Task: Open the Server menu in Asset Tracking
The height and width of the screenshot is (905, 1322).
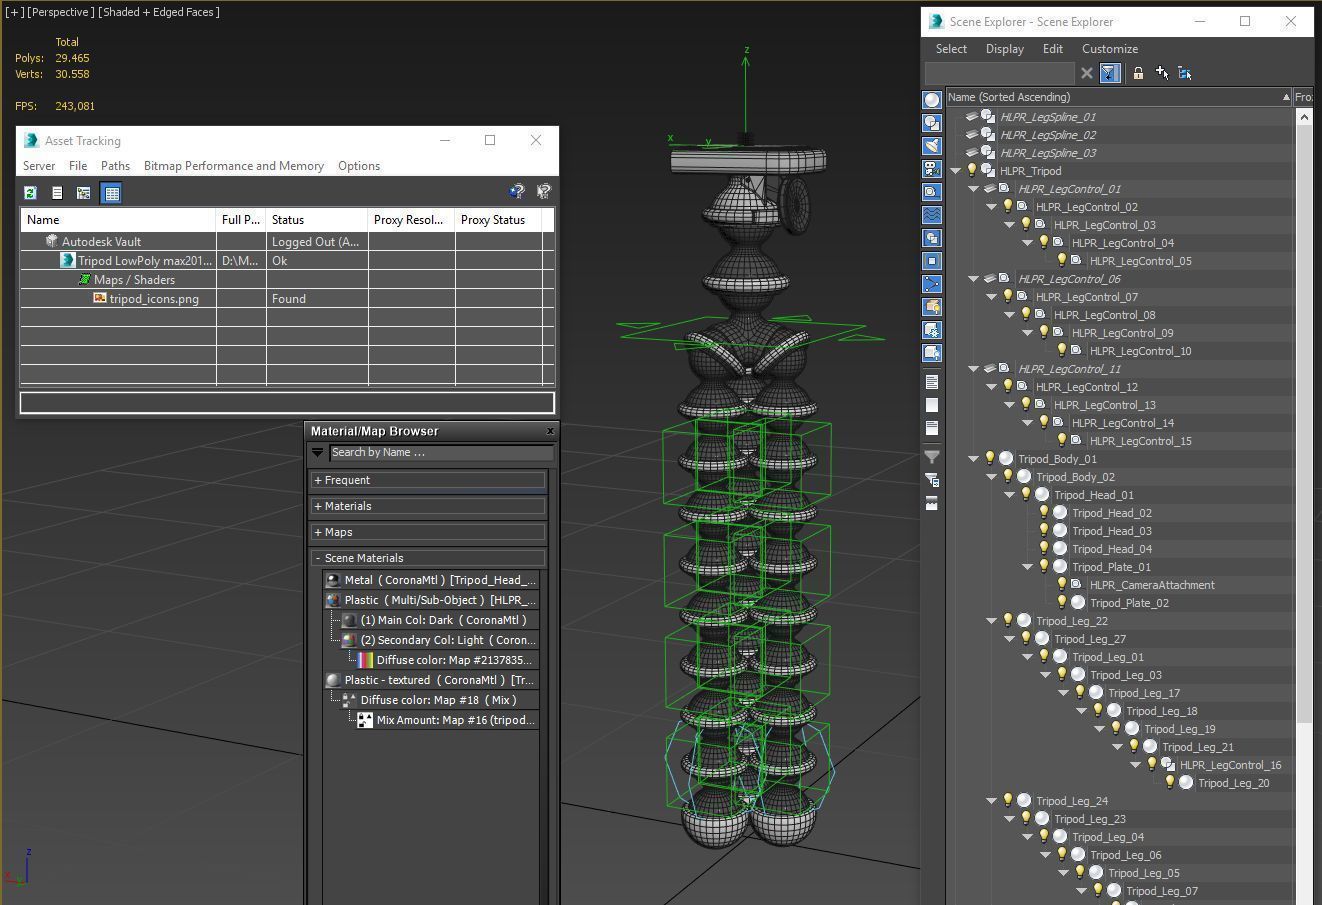Action: [x=39, y=166]
